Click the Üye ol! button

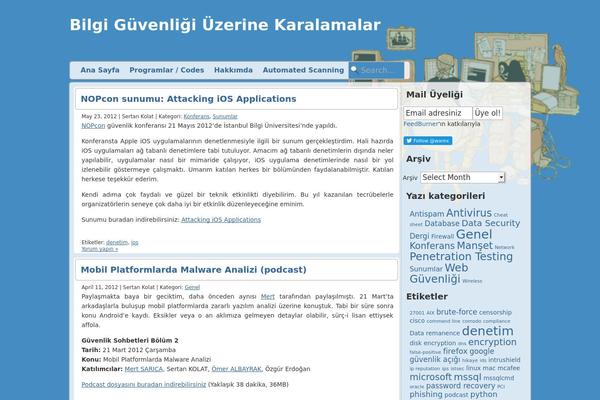pos(488,113)
